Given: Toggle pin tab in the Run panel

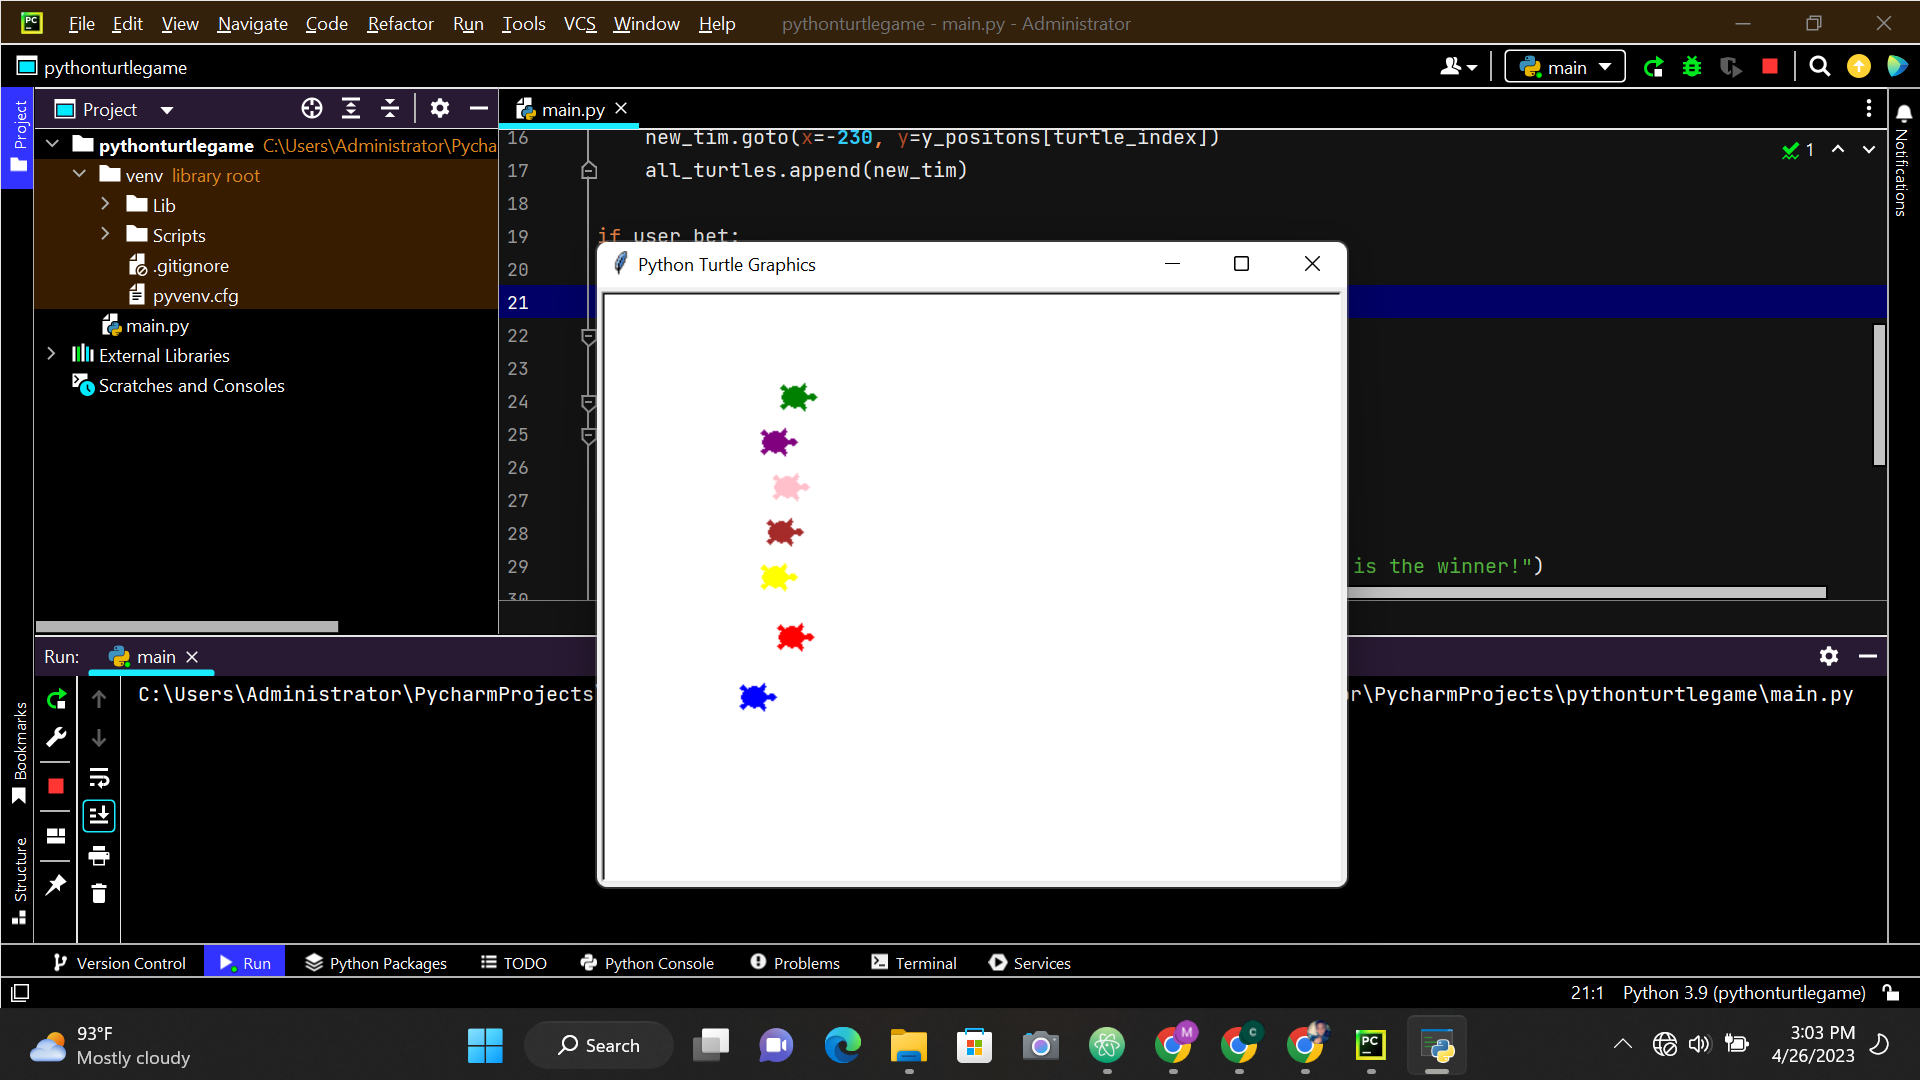Looking at the screenshot, I should coord(56,885).
